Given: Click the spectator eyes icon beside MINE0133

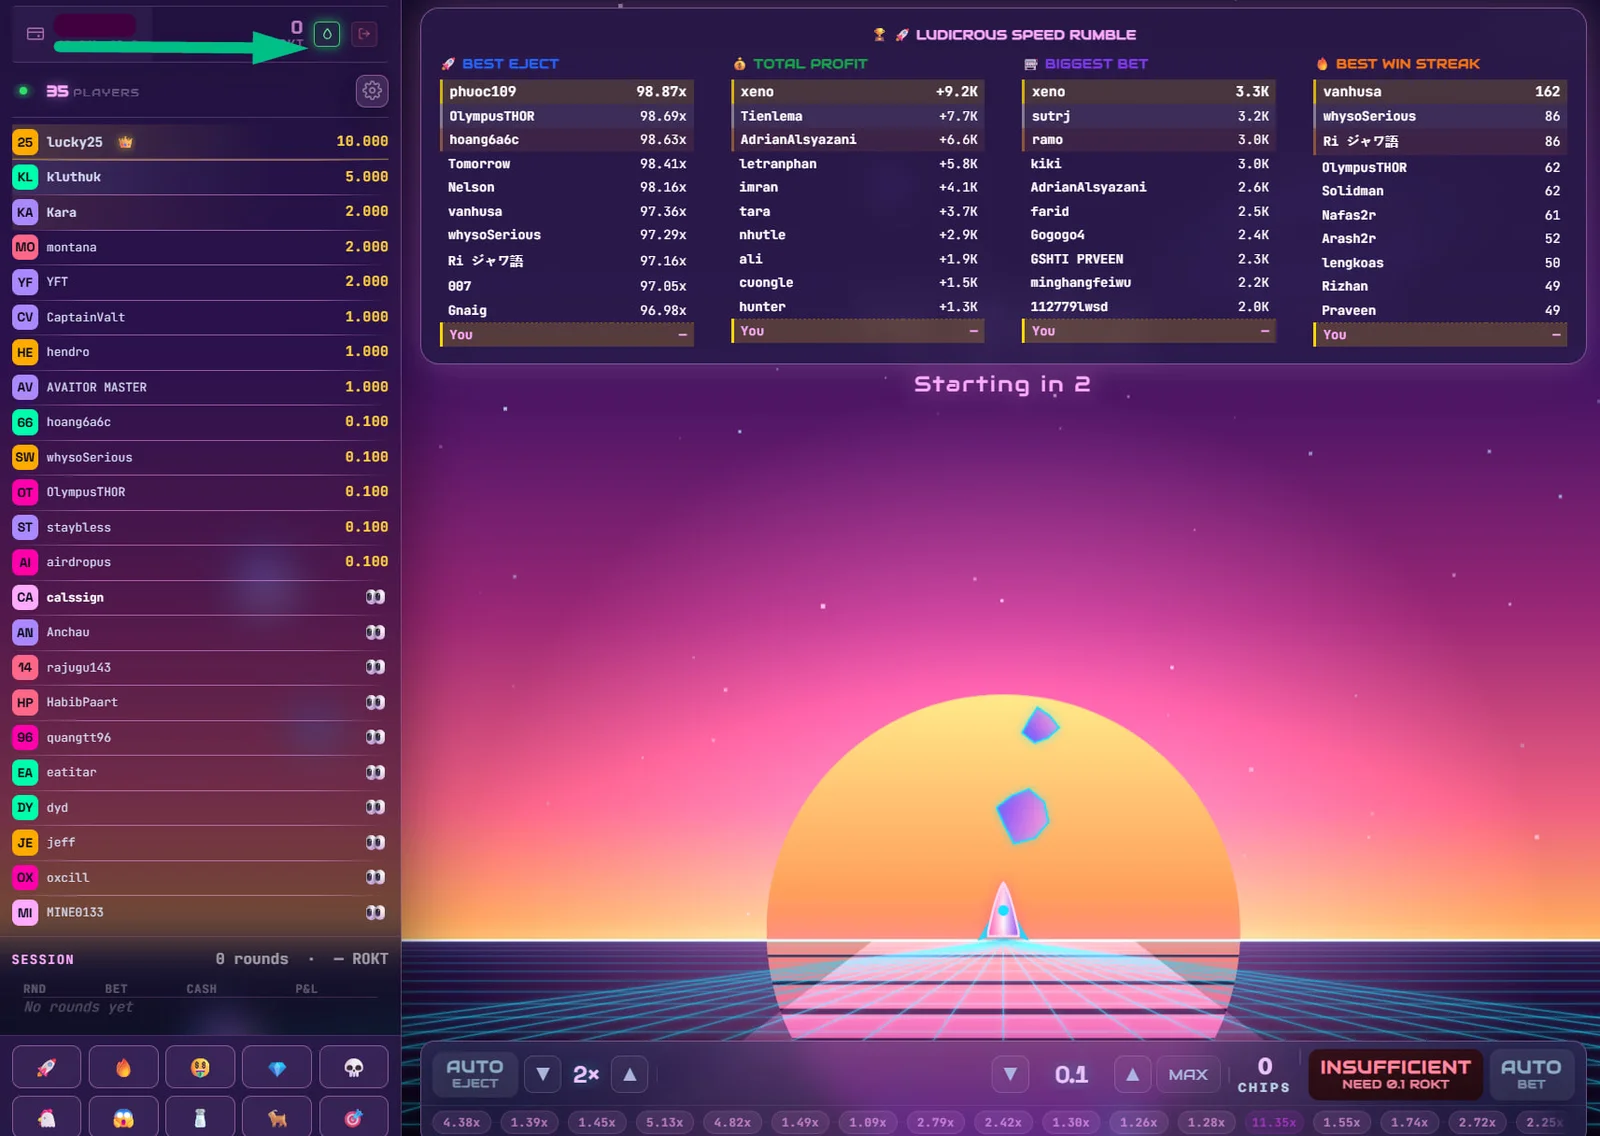Looking at the screenshot, I should pyautogui.click(x=375, y=912).
